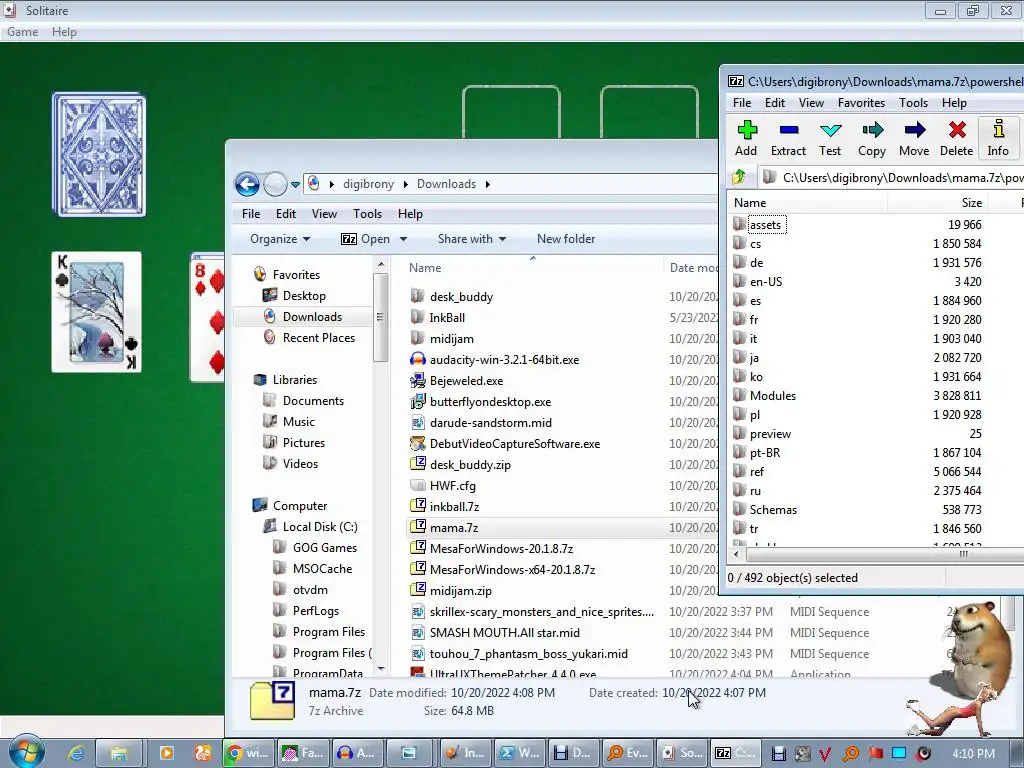Open the Game menu in Solitaire
The width and height of the screenshot is (1024, 768).
click(22, 32)
